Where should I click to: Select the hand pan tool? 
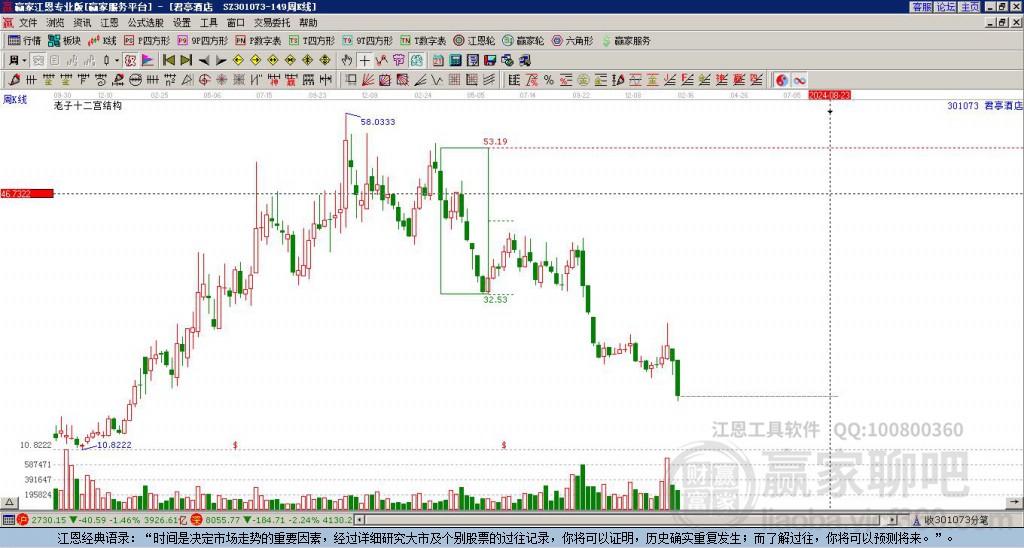[347, 60]
